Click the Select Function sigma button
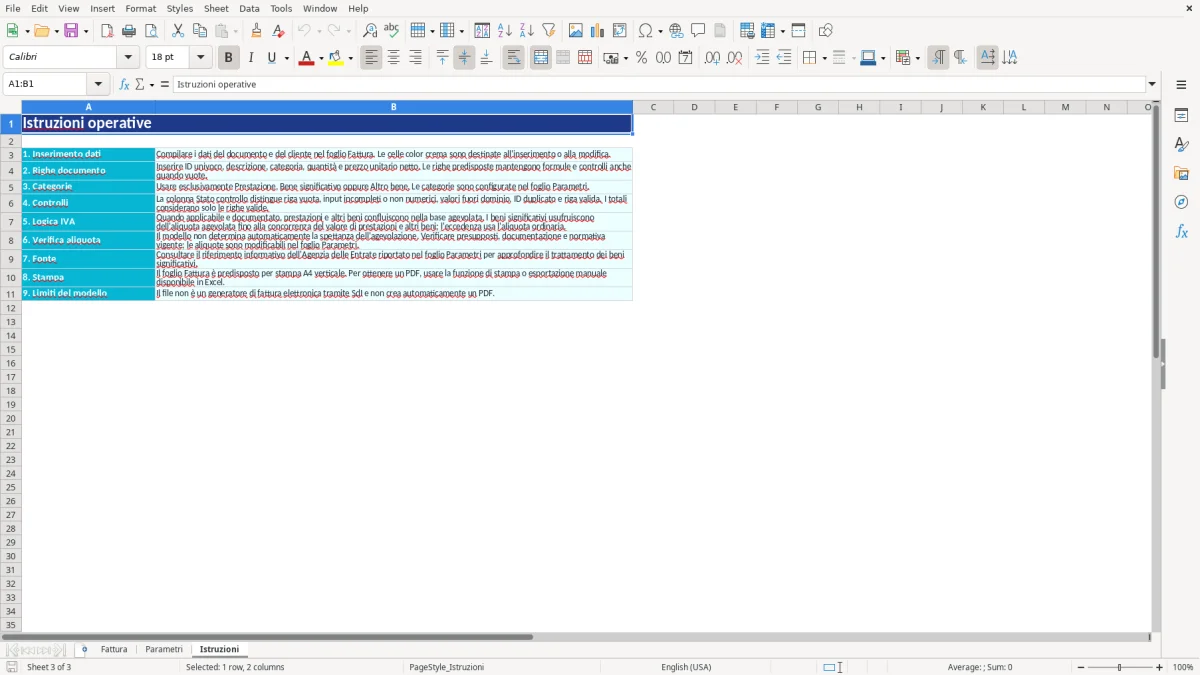The width and height of the screenshot is (1200, 675). click(140, 84)
